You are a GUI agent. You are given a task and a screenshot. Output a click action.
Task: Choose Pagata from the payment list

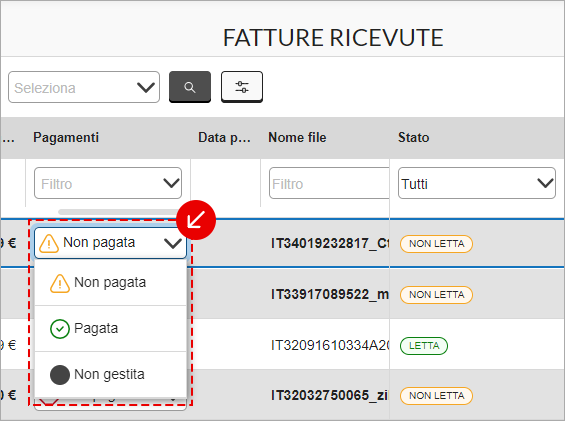tap(111, 329)
